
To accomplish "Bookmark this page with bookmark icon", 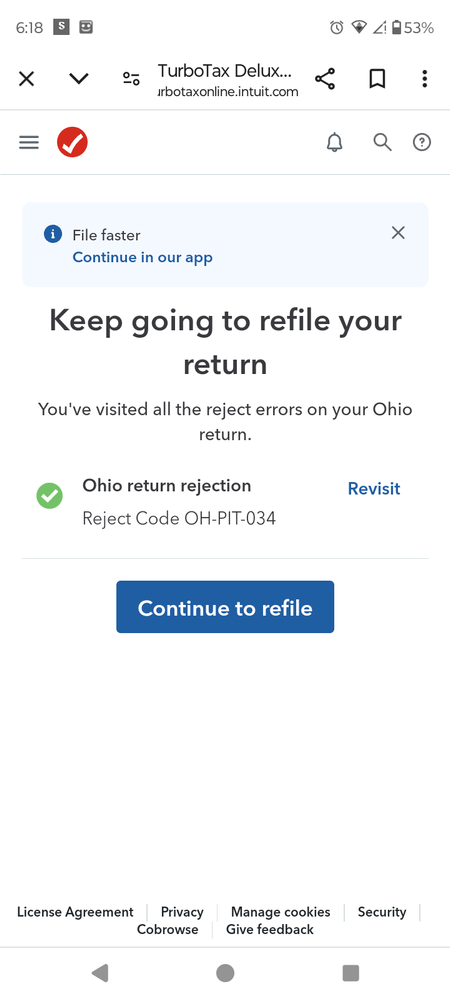I will tap(377, 79).
